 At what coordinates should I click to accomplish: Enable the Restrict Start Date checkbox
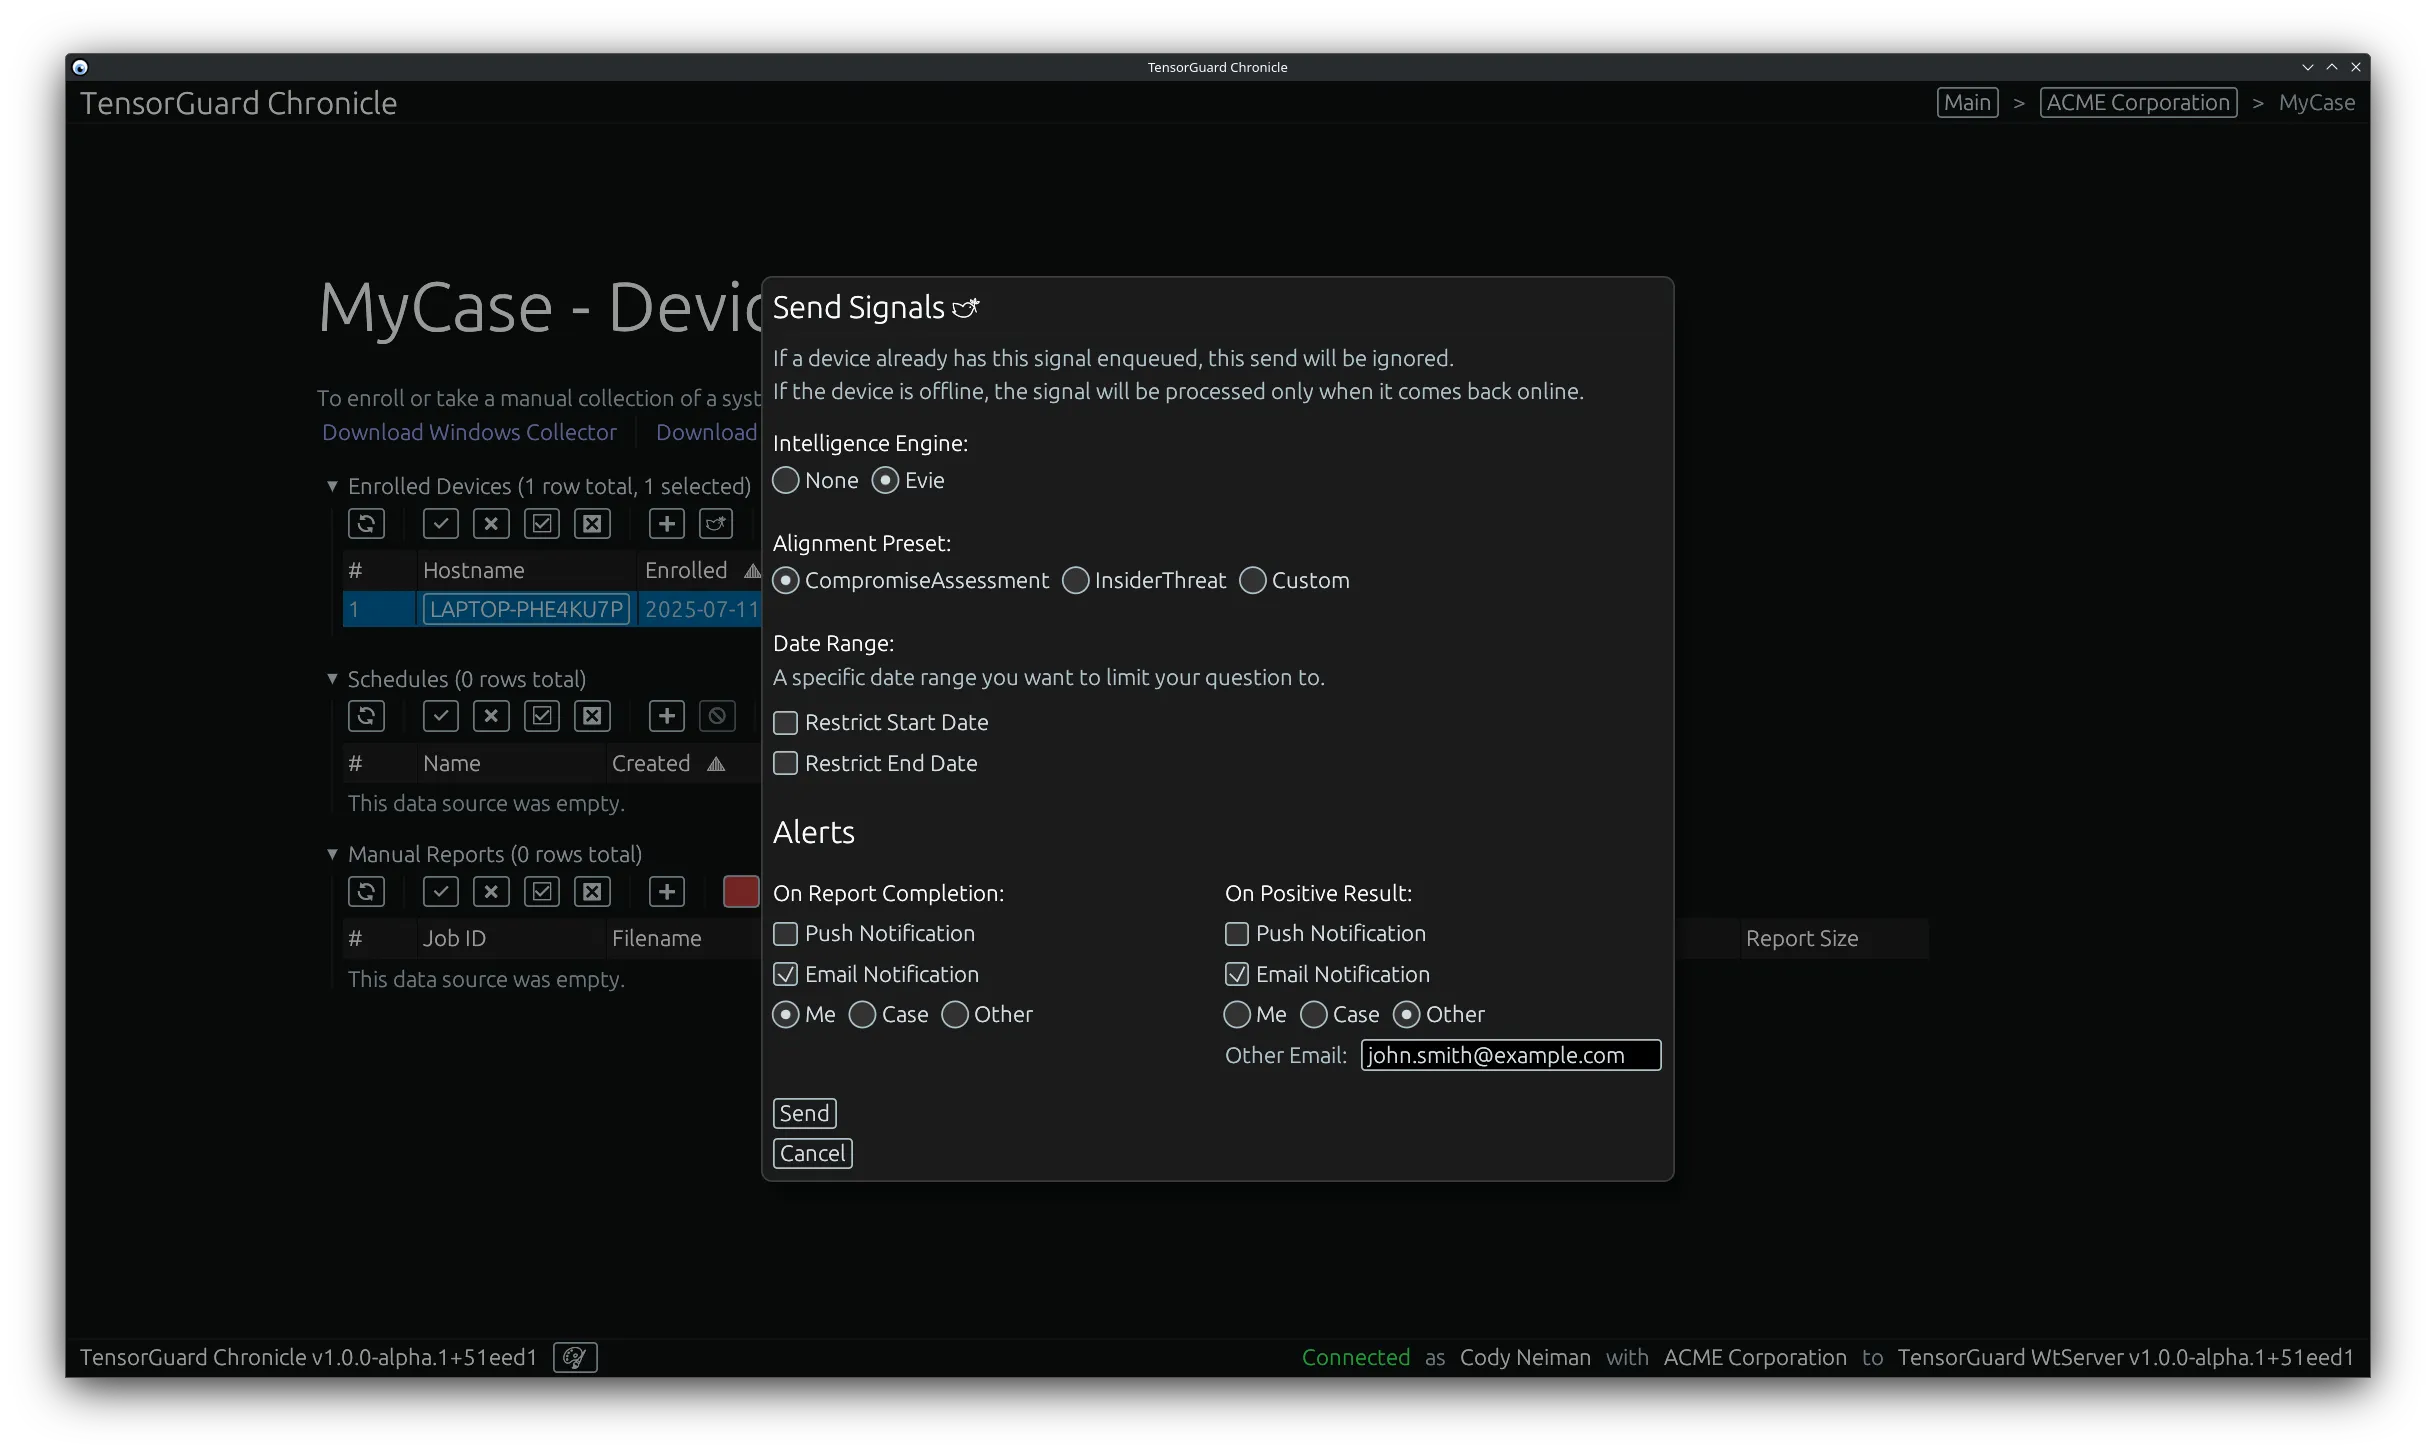(x=785, y=722)
